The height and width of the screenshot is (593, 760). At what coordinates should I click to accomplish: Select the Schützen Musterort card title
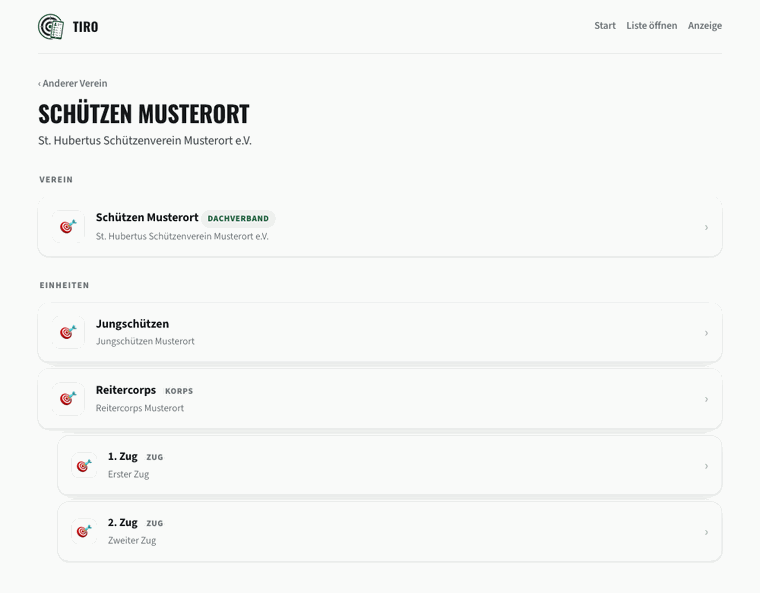[x=147, y=217]
